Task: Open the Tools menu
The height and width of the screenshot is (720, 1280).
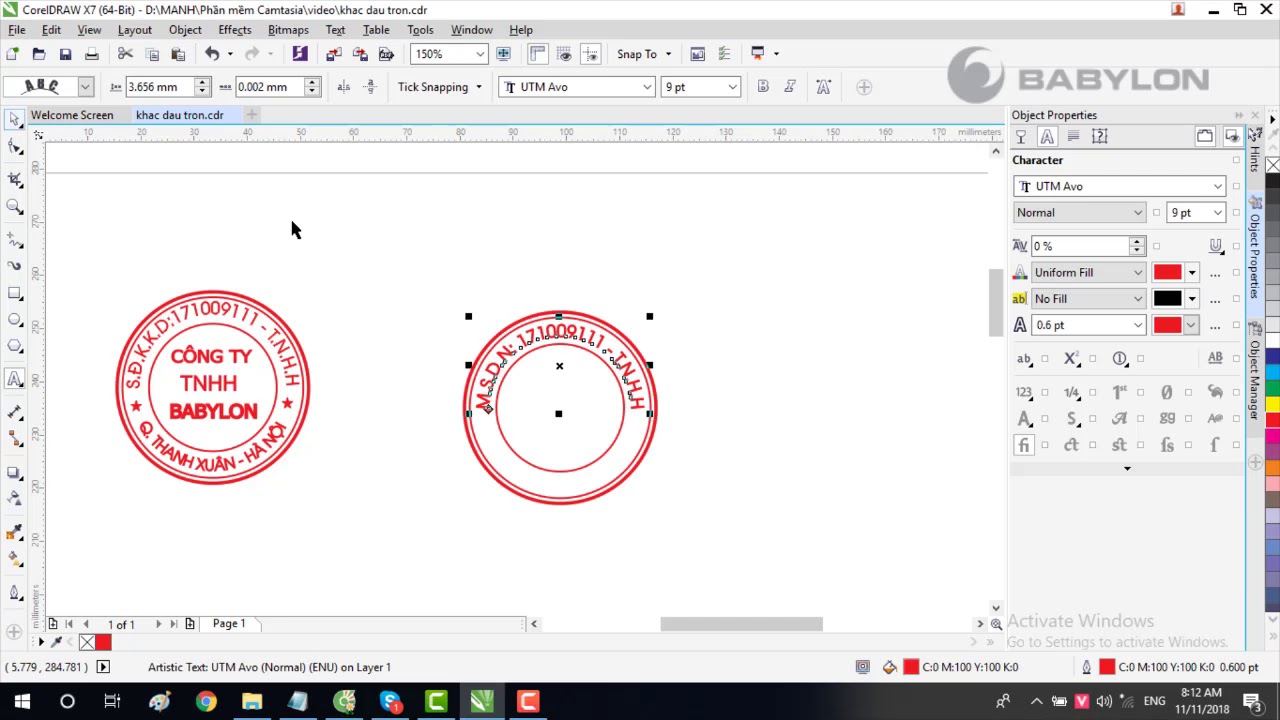Action: pos(420,30)
